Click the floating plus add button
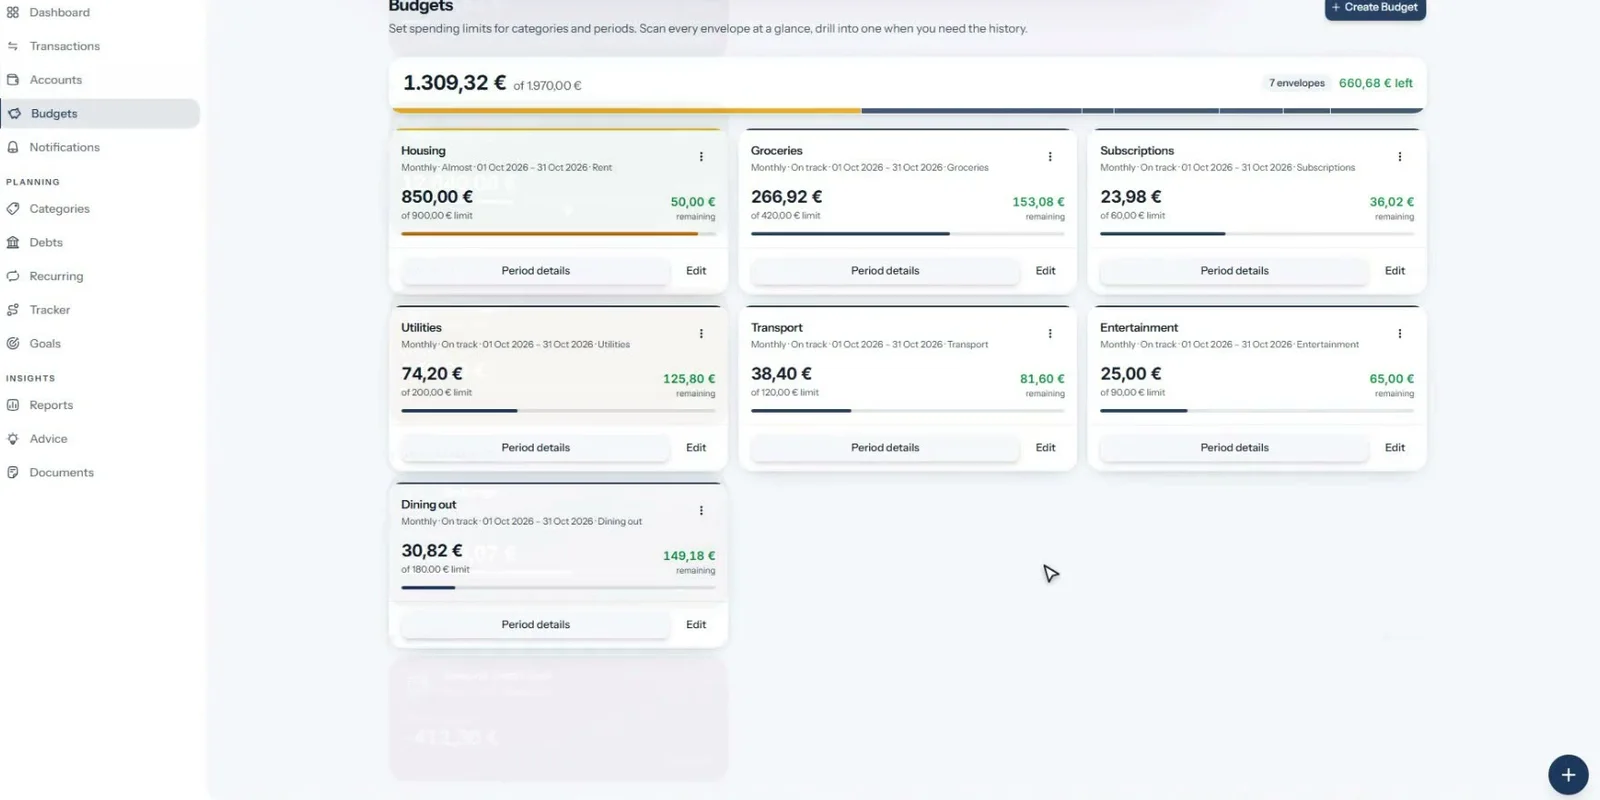Viewport: 1600px width, 800px height. (x=1568, y=775)
